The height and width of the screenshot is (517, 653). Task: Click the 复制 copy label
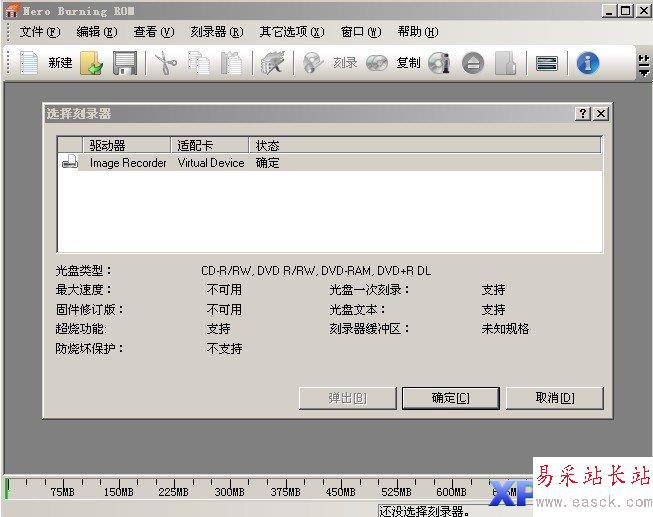click(408, 63)
